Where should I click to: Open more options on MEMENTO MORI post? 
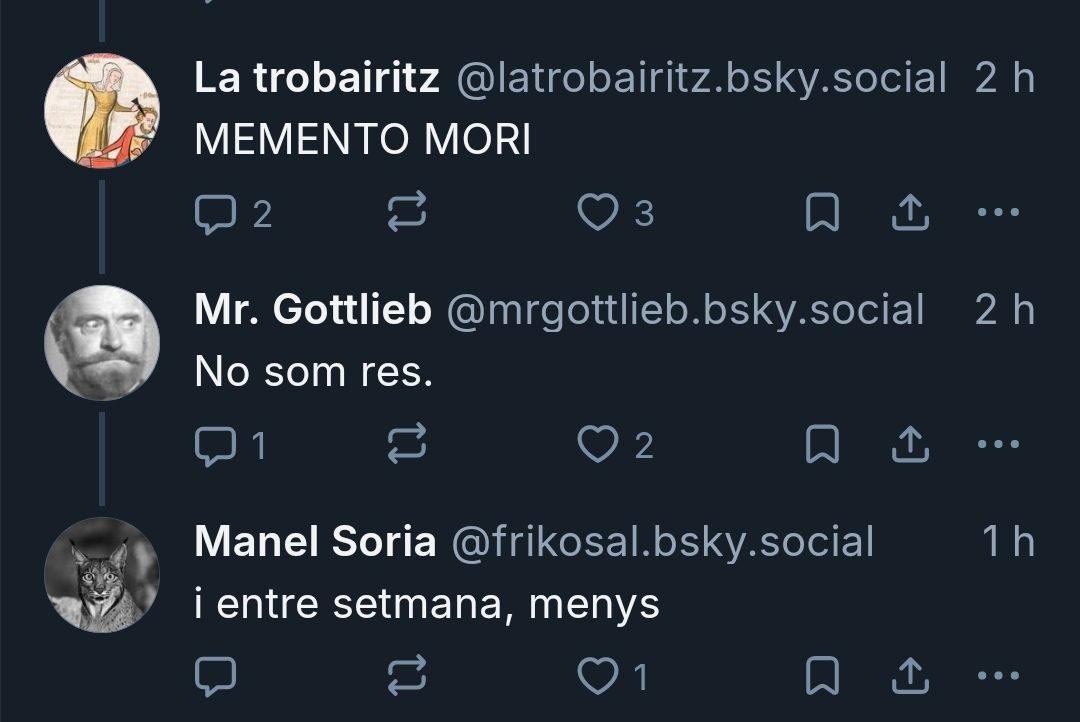coord(997,213)
